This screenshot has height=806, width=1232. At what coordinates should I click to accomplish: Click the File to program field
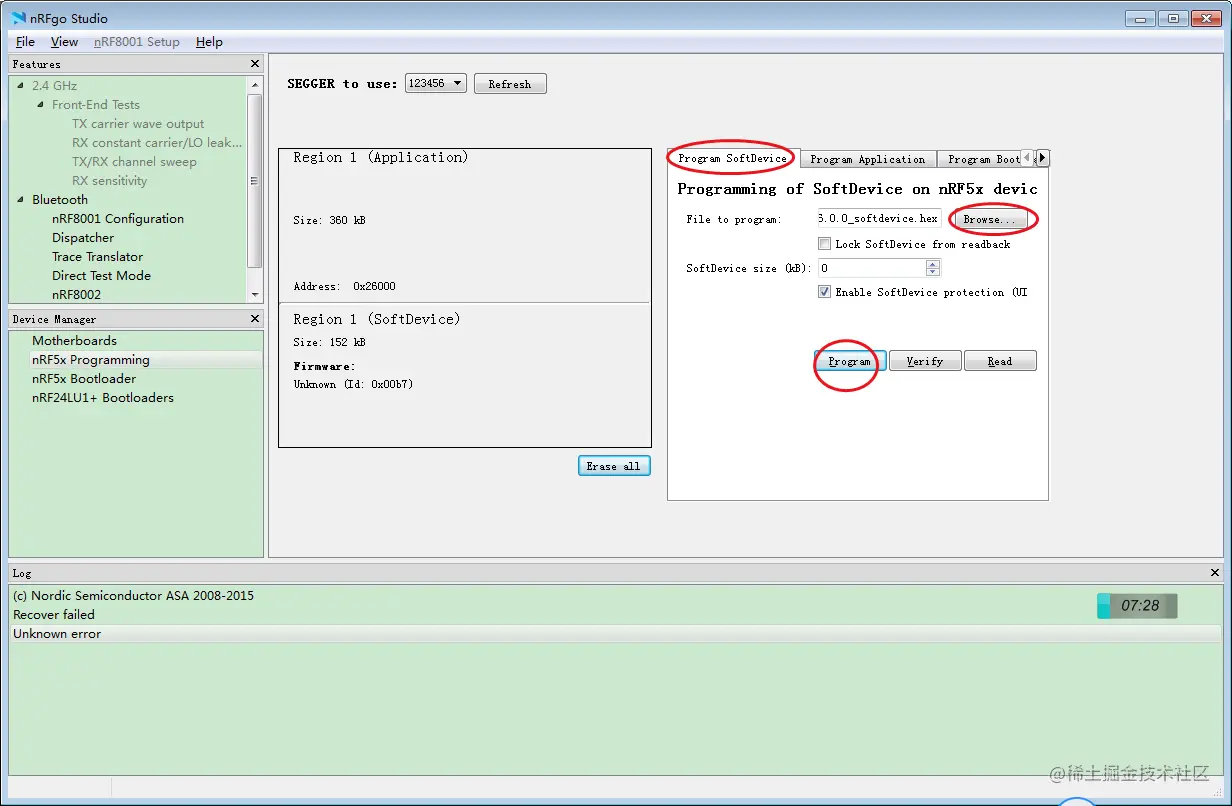pos(879,219)
